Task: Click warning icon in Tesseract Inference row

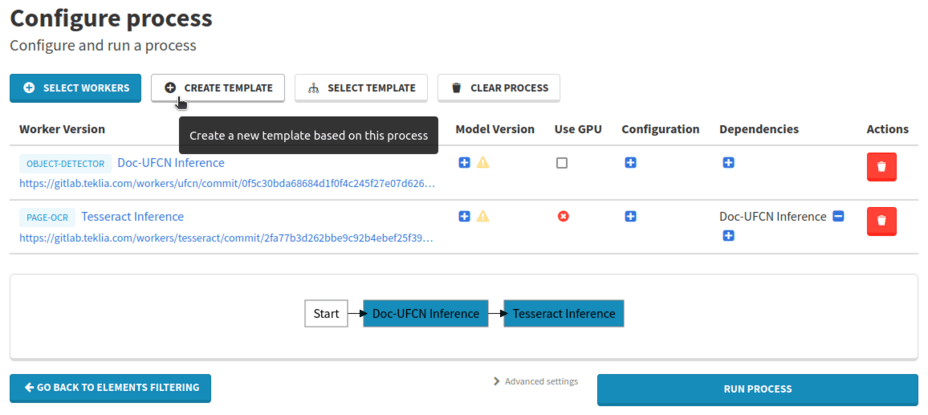Action: pyautogui.click(x=483, y=217)
